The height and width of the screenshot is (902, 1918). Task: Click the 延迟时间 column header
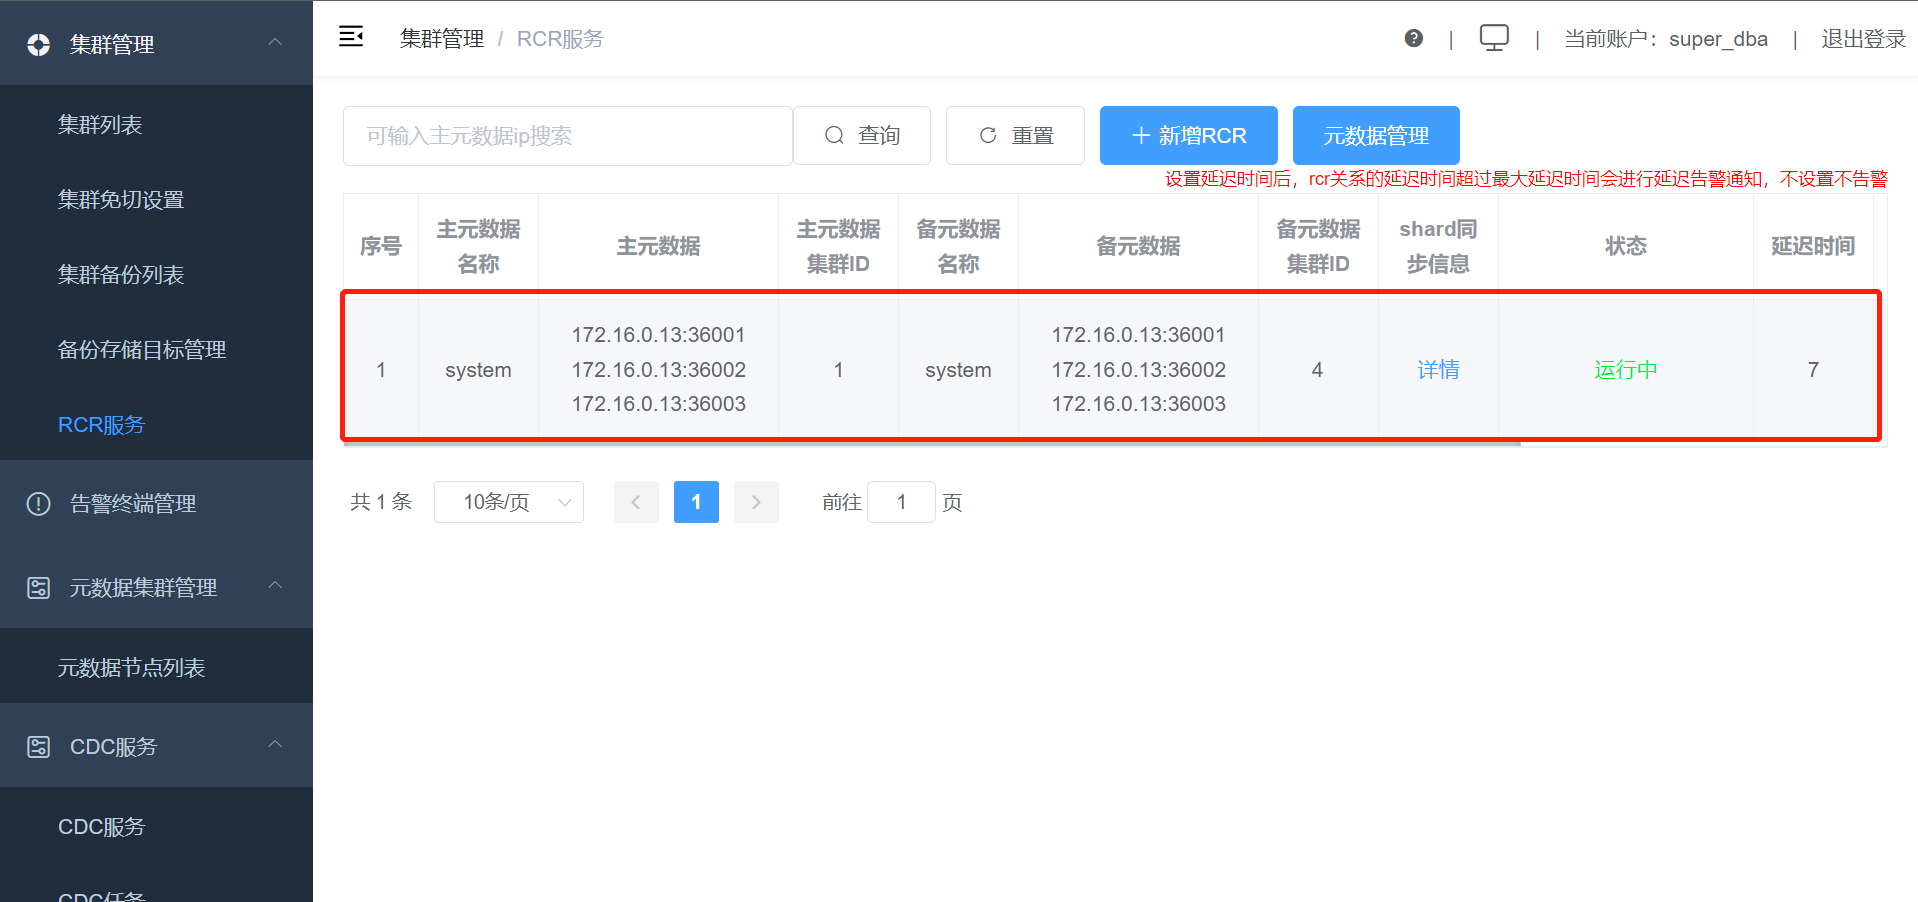click(x=1813, y=245)
